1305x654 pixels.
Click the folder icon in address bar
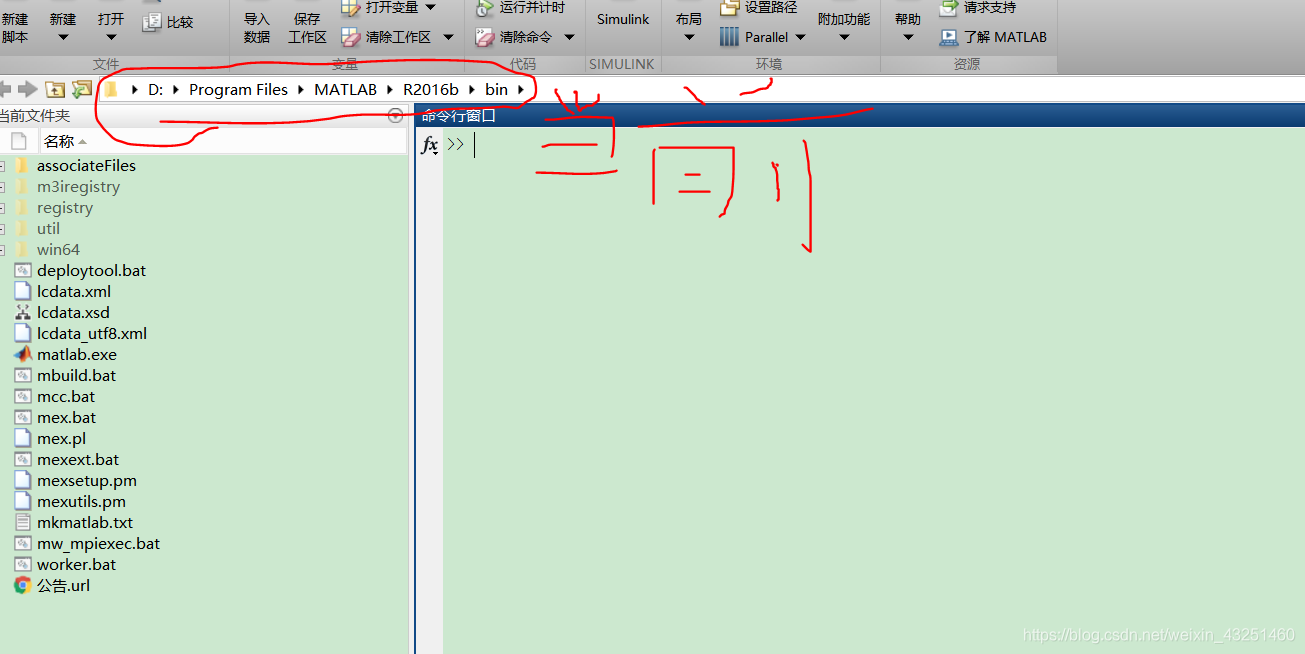point(112,89)
